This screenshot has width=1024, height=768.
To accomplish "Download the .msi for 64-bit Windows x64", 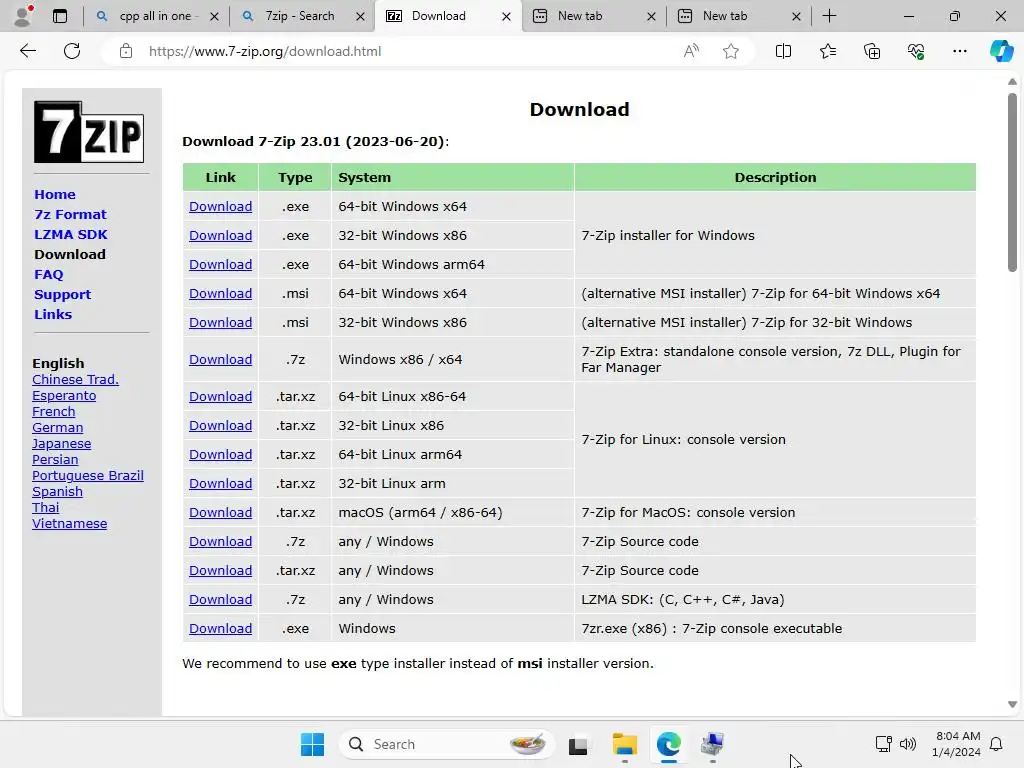I will (220, 293).
